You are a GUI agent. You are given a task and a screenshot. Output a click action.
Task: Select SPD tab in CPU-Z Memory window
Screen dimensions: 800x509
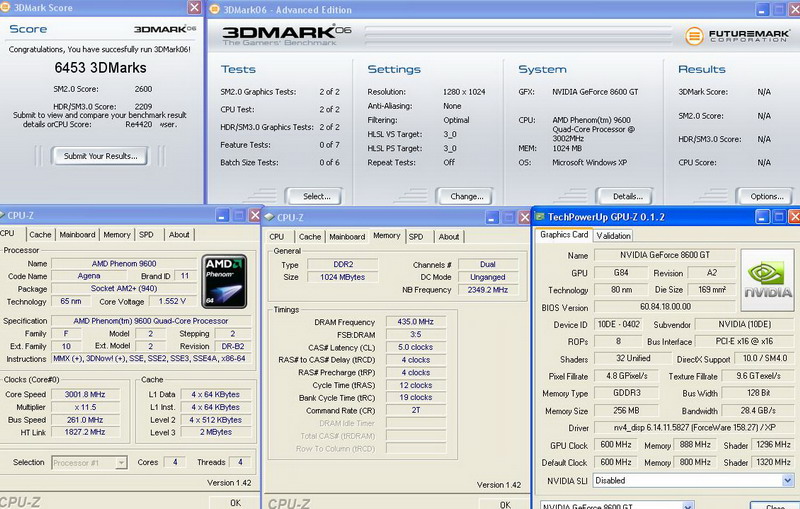(x=416, y=237)
